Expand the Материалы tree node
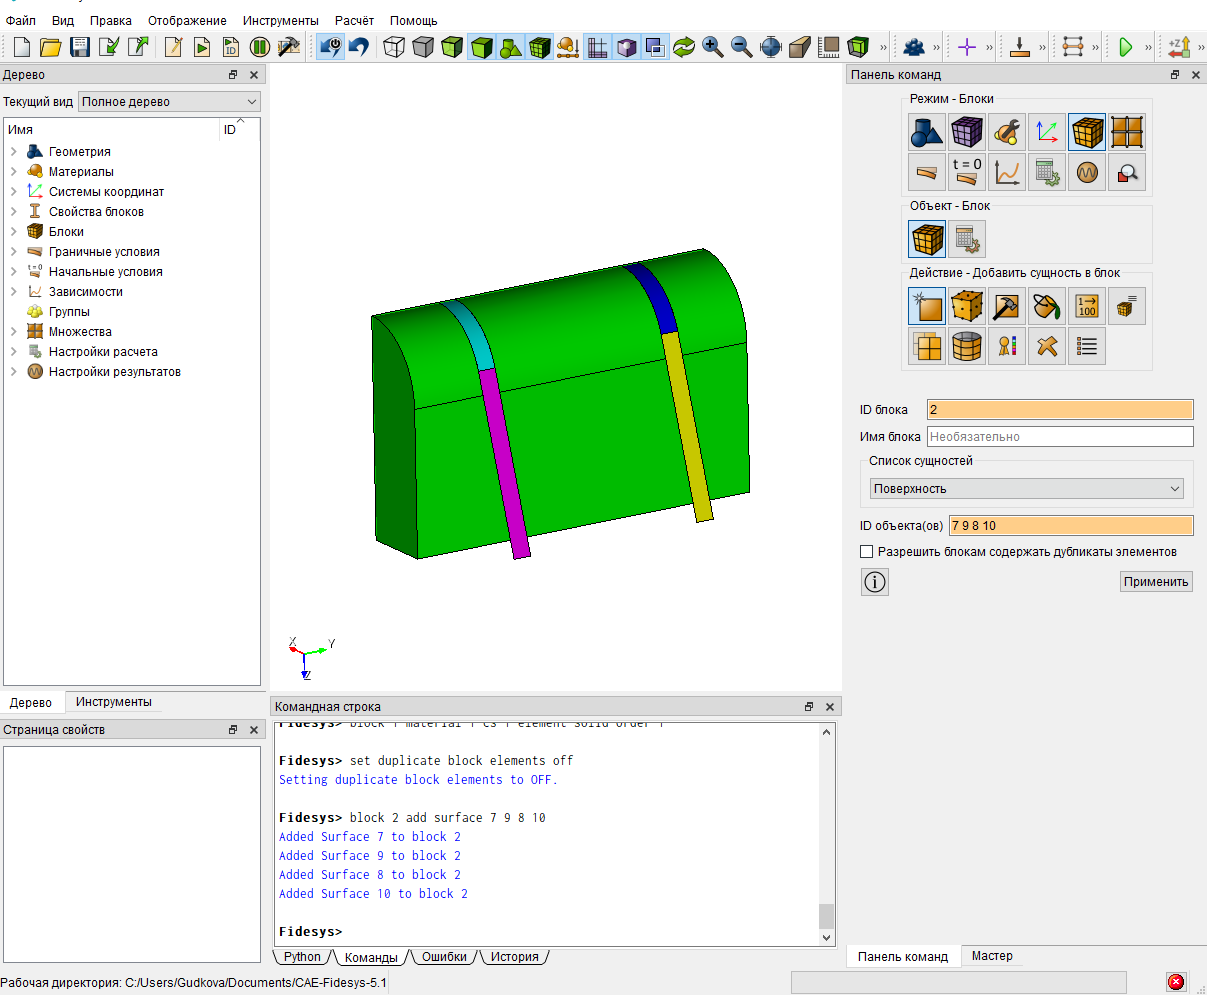 (14, 172)
